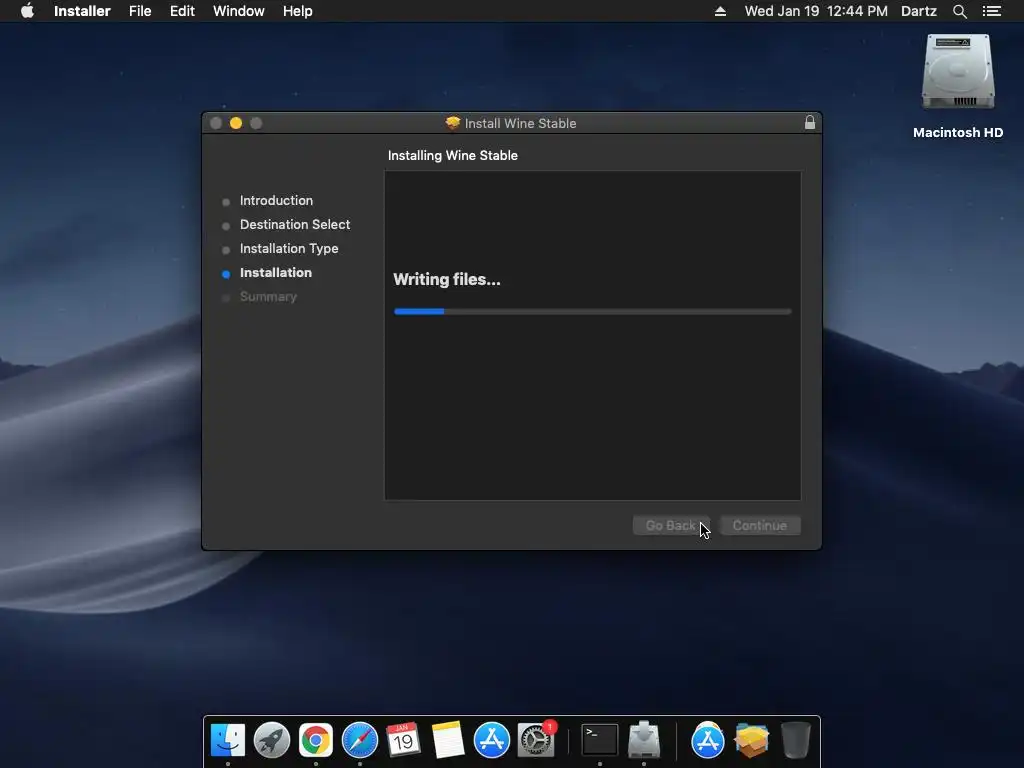Click the date and time in menu bar
This screenshot has width=1024, height=768.
[816, 11]
